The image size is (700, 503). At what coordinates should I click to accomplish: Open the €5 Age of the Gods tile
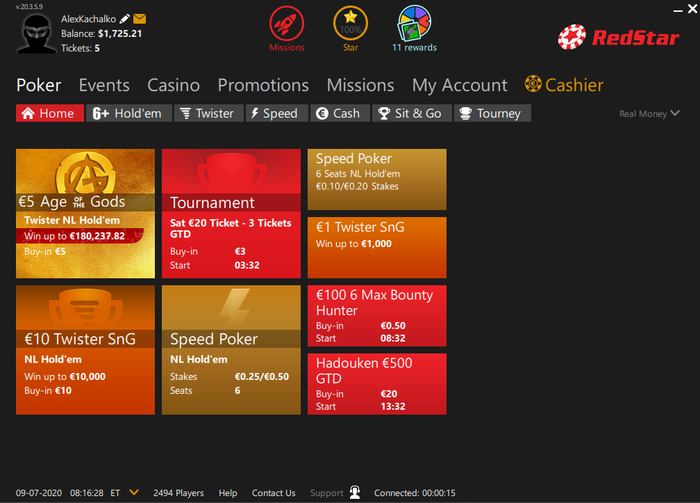85,214
